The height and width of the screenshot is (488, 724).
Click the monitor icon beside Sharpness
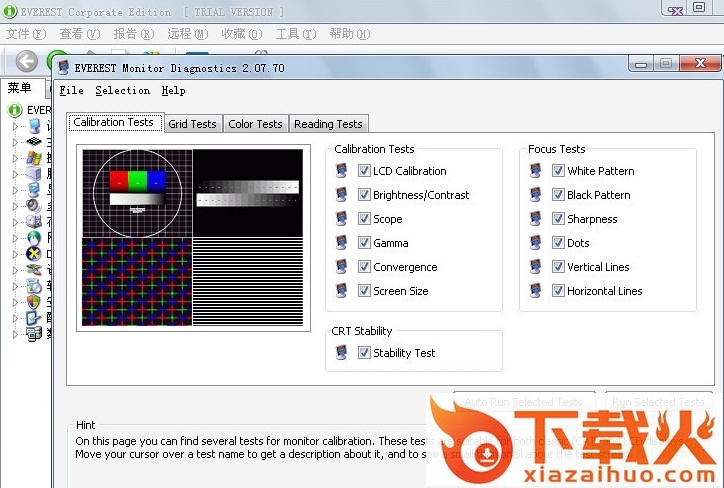tap(535, 219)
